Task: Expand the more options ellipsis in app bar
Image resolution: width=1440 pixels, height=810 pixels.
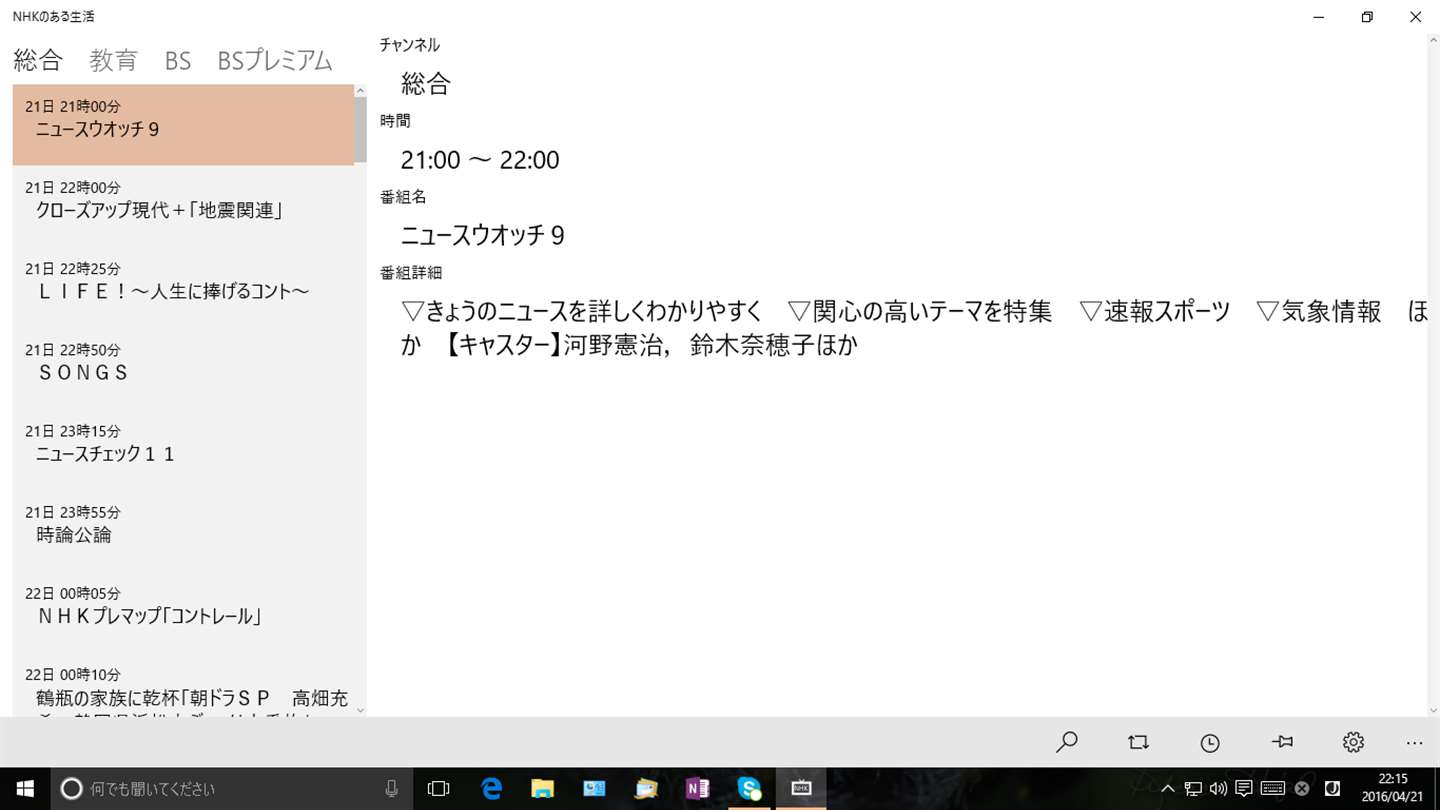Action: coord(1414,743)
